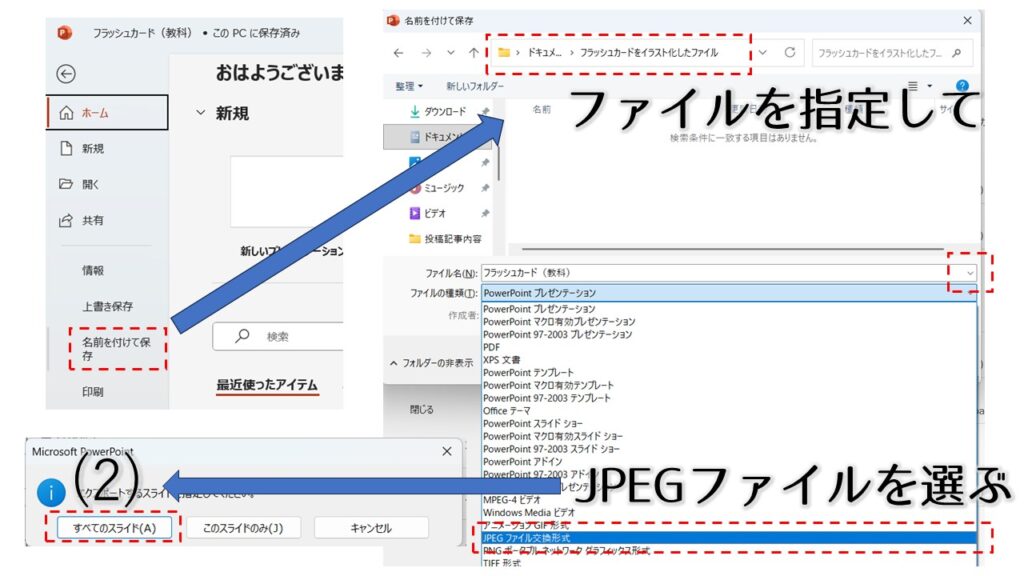Go up one folder level with up arrow
The width and height of the screenshot is (1024, 576).
473,52
